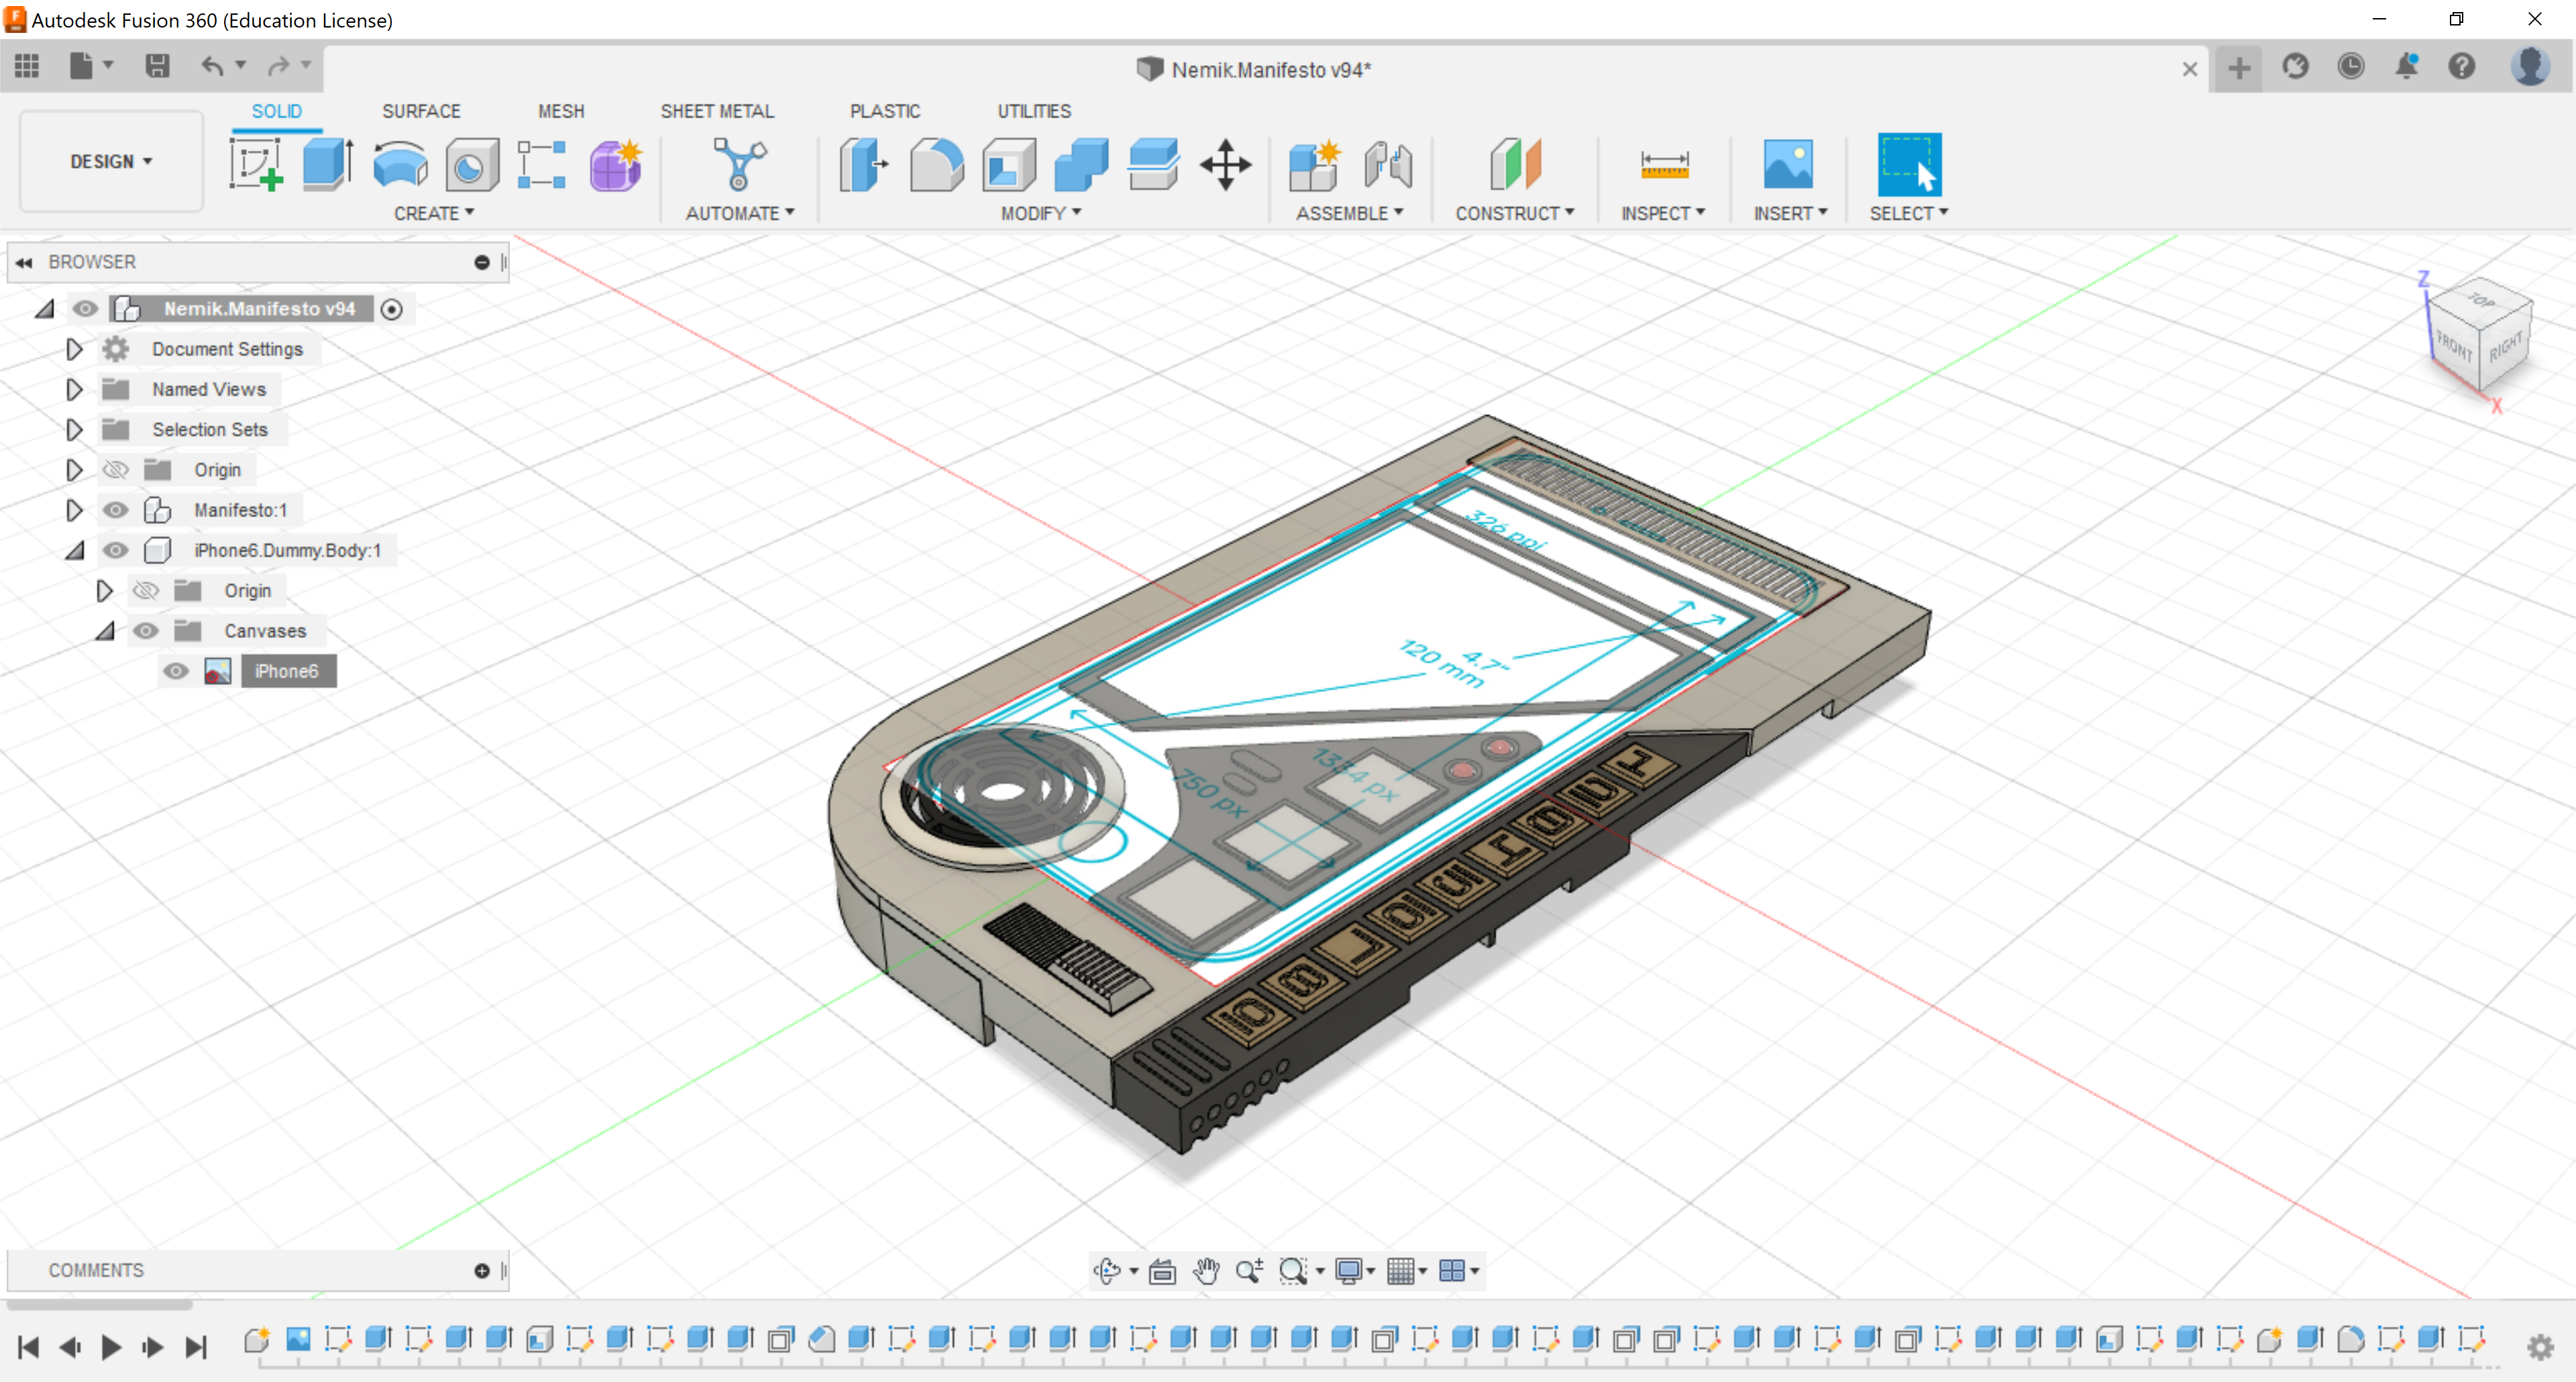Select the Fillet tool
This screenshot has height=1382, width=2576.
(937, 165)
